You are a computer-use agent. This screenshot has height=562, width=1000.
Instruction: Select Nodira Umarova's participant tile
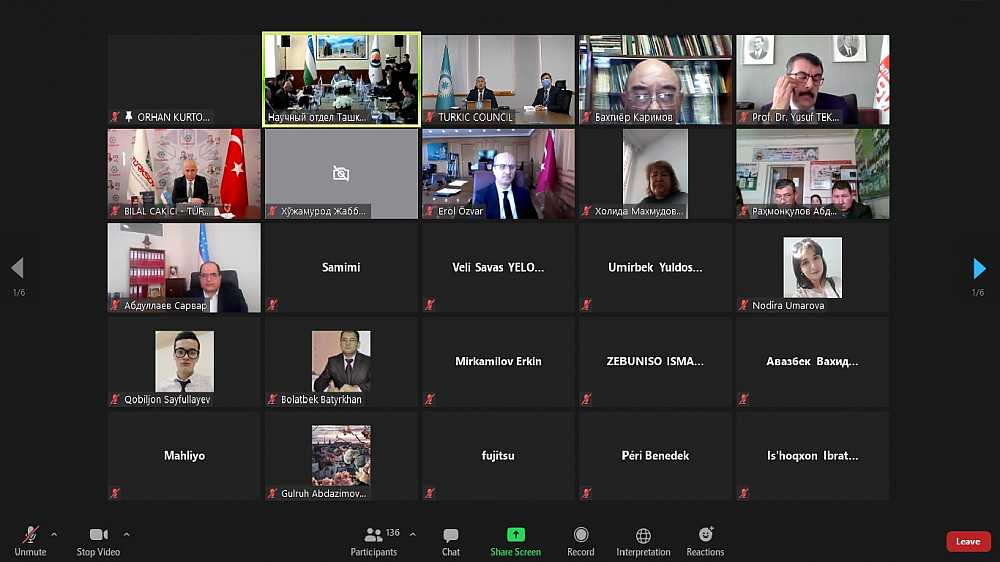pos(812,268)
